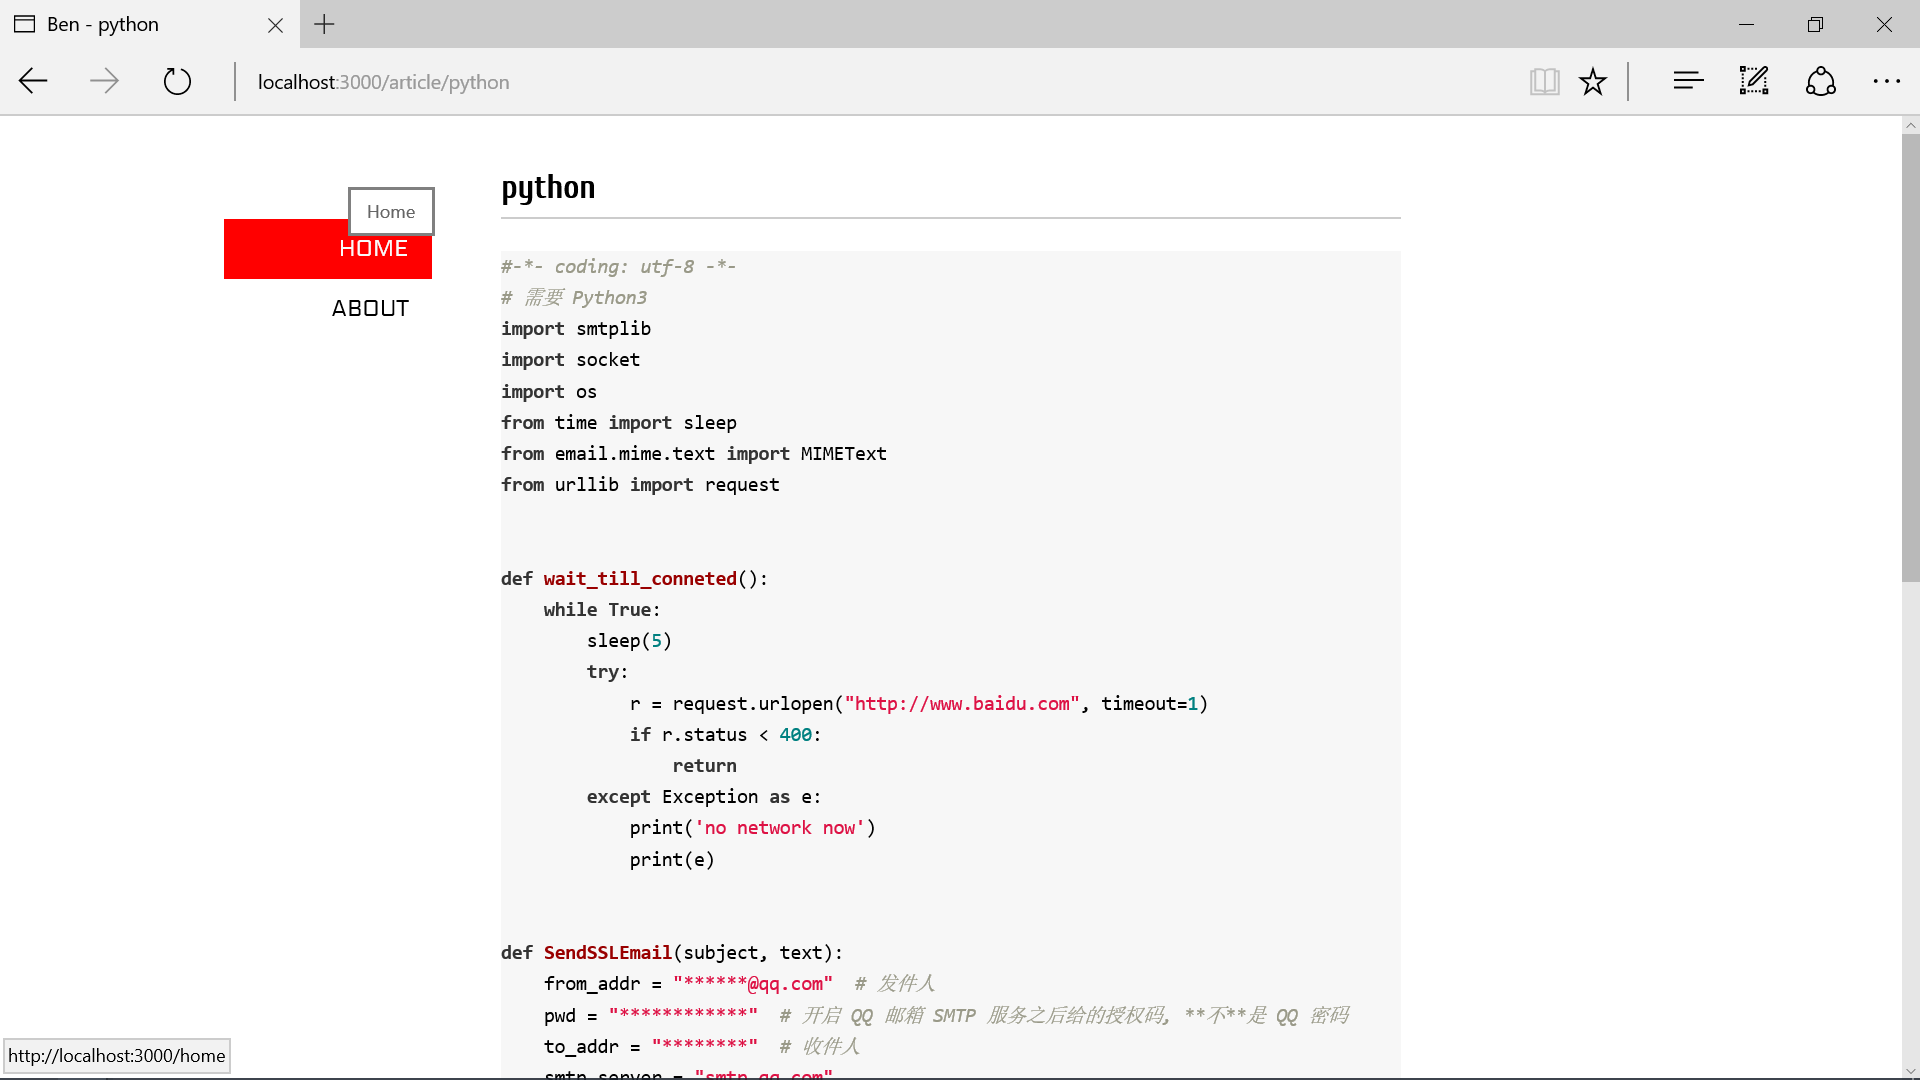Click the browser forward arrow

[104, 81]
